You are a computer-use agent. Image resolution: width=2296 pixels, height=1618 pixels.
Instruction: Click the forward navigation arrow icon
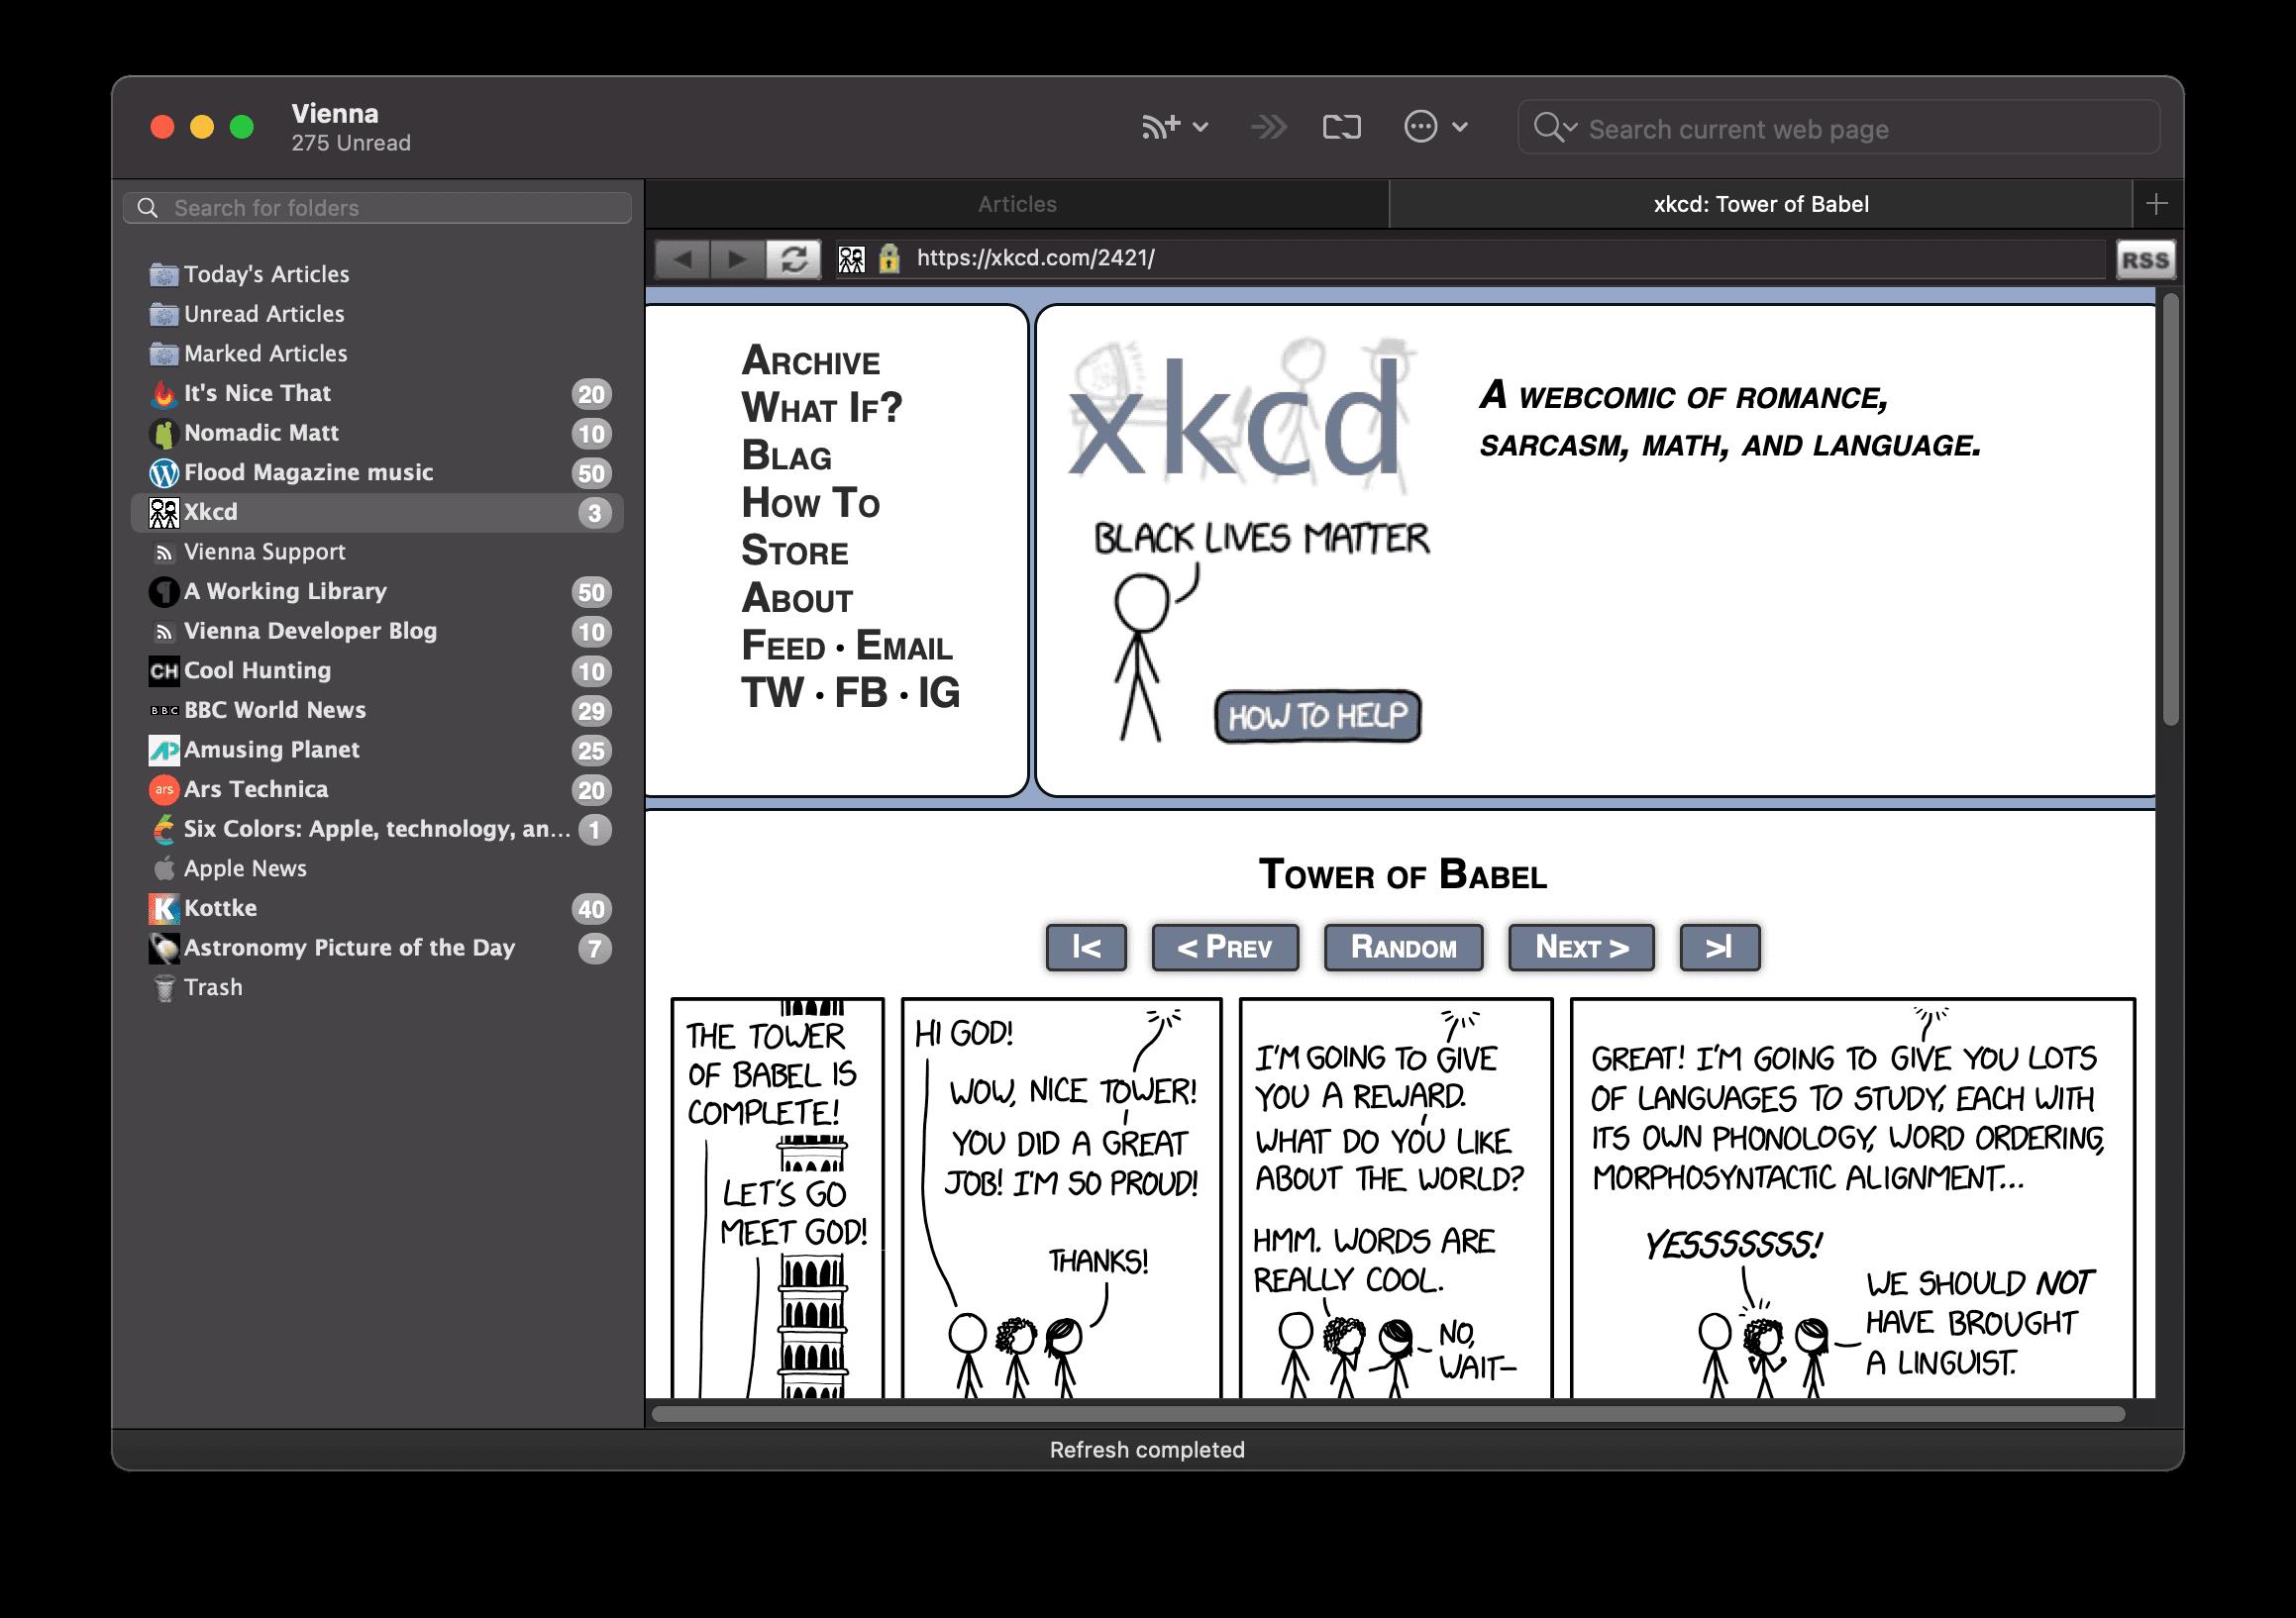coord(734,257)
